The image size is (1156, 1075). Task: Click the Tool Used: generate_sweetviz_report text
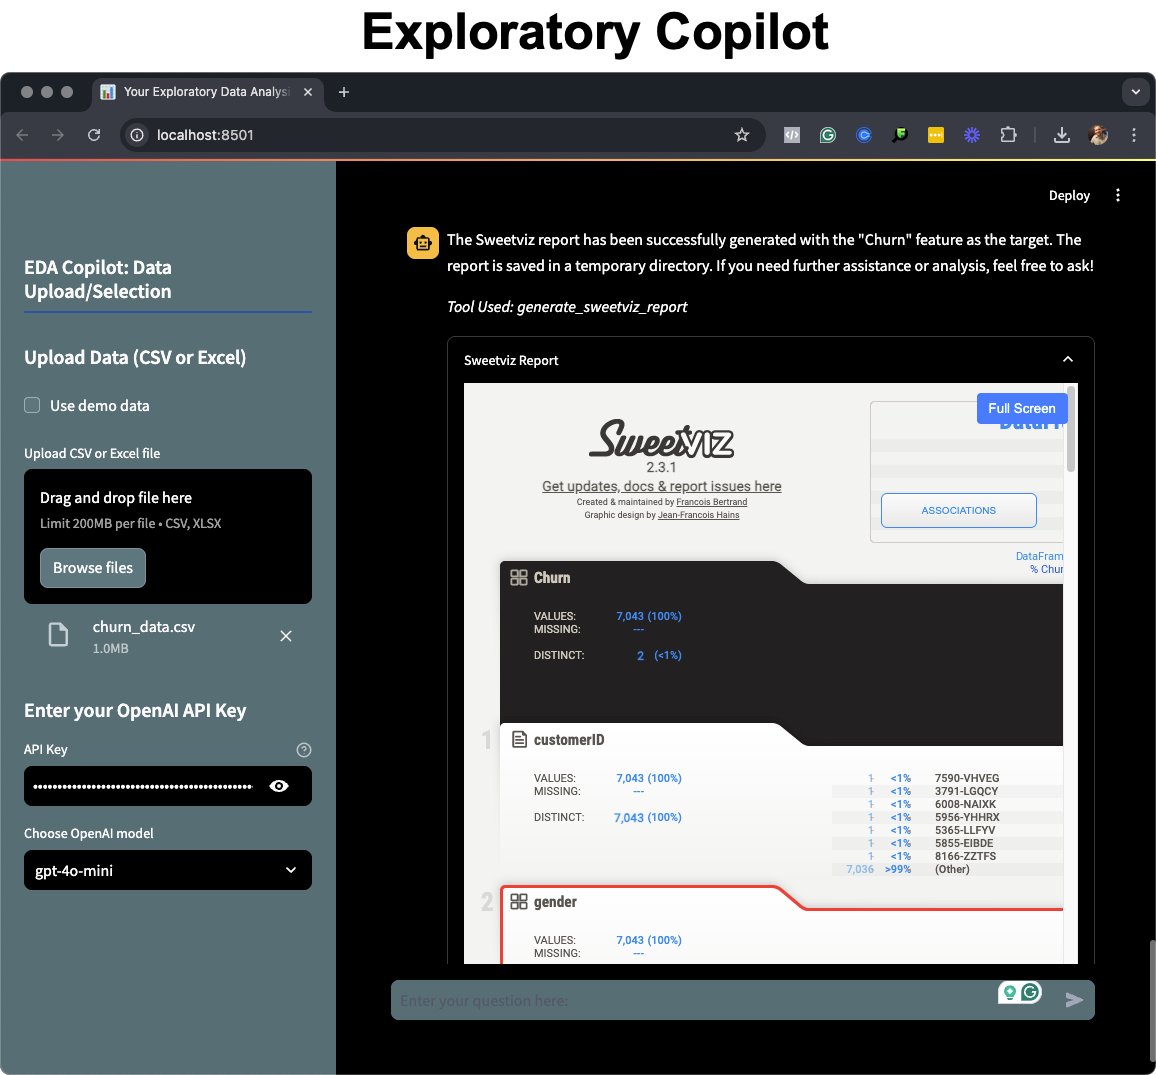[x=567, y=307]
